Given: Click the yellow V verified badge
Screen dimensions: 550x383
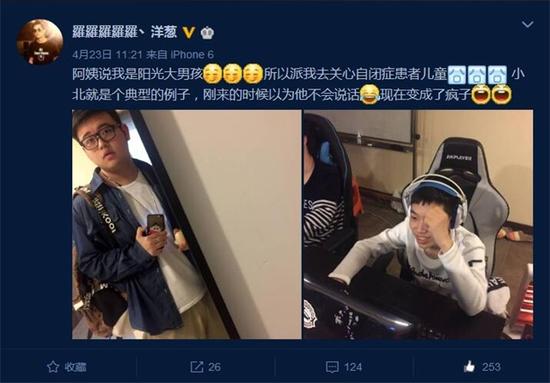Looking at the screenshot, I should 189,32.
